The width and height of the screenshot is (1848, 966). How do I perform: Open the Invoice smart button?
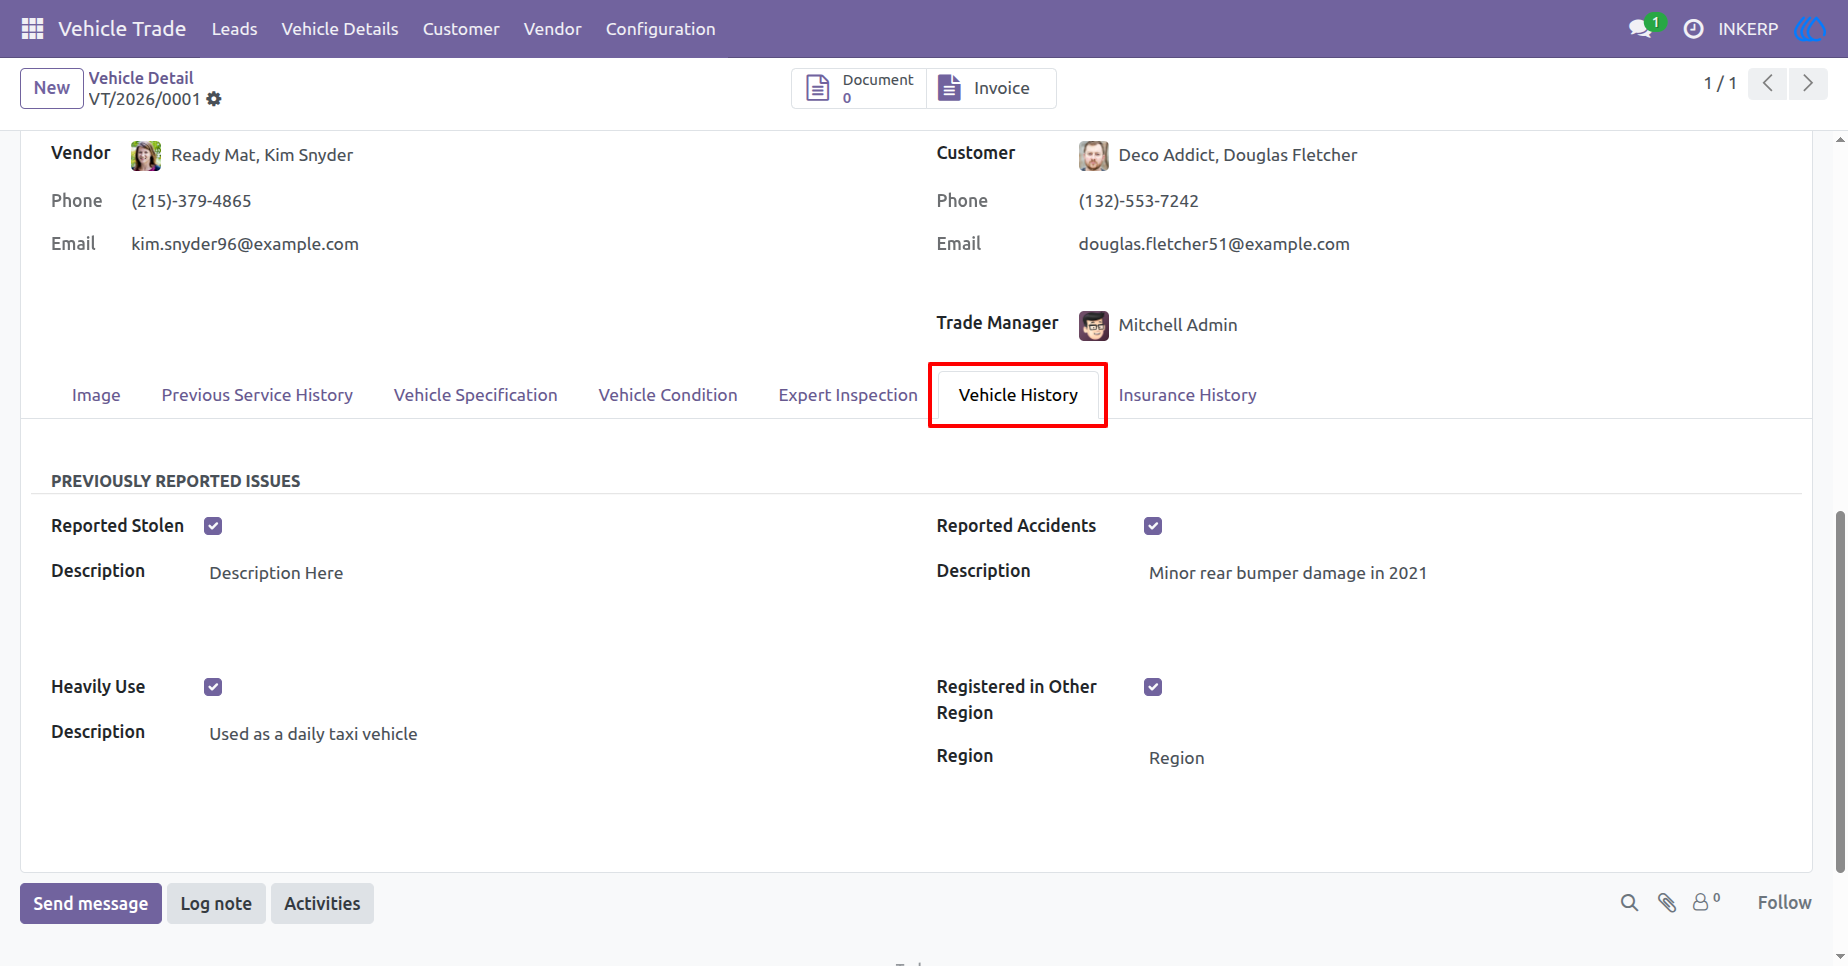[991, 88]
